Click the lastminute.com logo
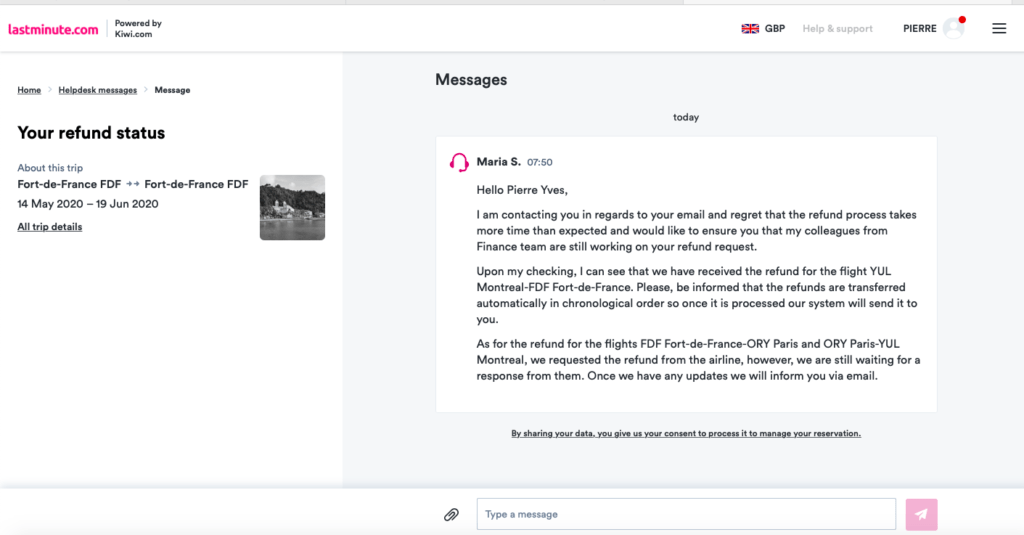The width and height of the screenshot is (1024, 535). [53, 29]
